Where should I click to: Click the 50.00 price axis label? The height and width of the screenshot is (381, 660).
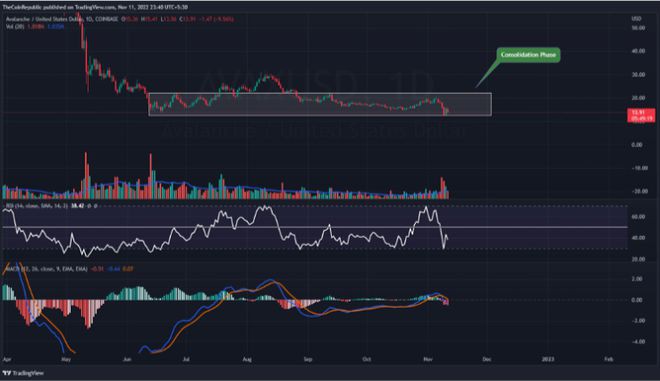(x=638, y=28)
